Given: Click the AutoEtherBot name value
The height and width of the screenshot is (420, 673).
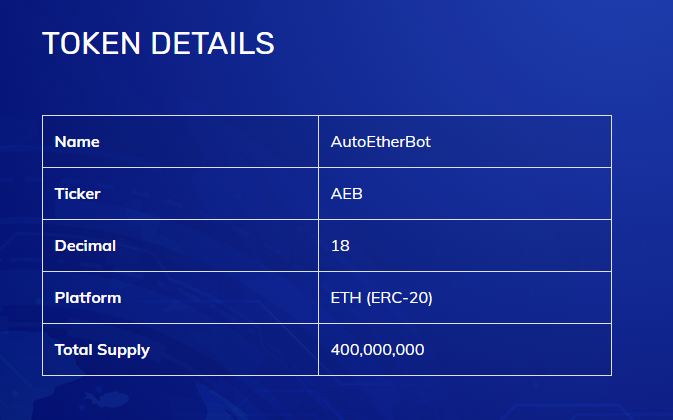Looking at the screenshot, I should pos(380,142).
